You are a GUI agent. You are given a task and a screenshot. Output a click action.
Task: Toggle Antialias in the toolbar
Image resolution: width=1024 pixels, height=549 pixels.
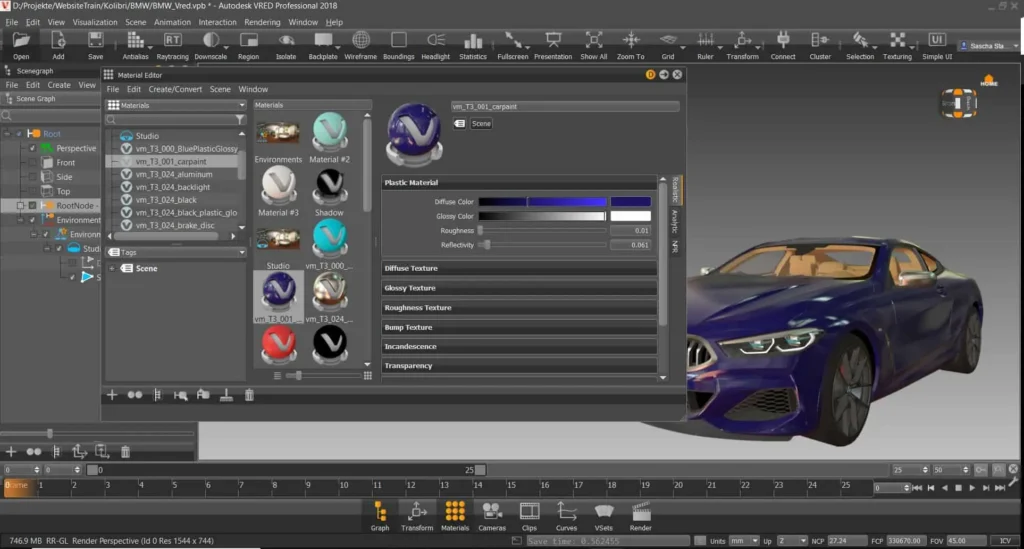135,40
